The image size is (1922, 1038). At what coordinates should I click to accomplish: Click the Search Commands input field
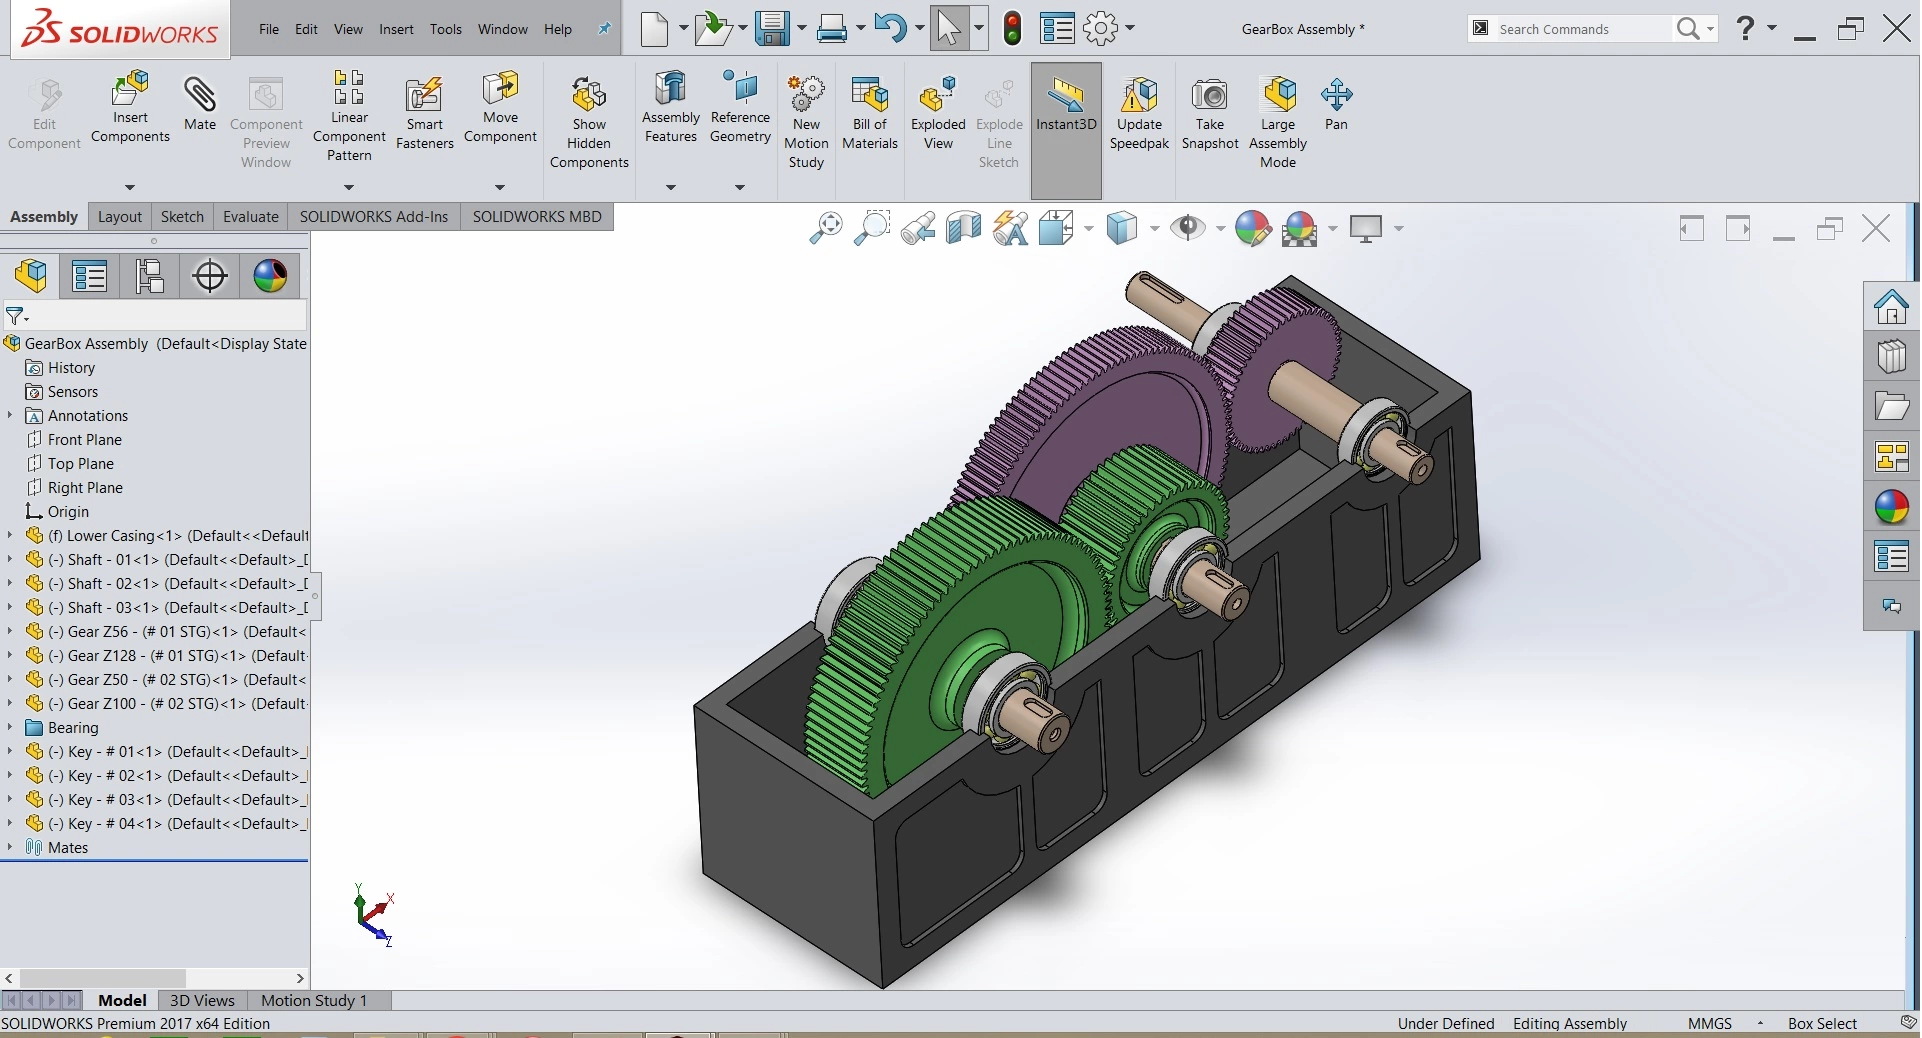tap(1580, 29)
